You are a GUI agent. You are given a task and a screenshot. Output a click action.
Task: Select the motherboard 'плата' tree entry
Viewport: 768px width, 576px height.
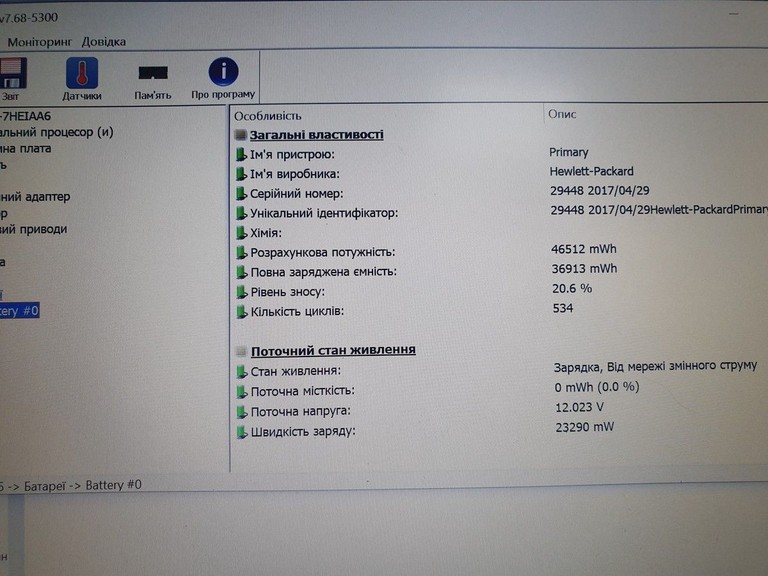coord(25,148)
